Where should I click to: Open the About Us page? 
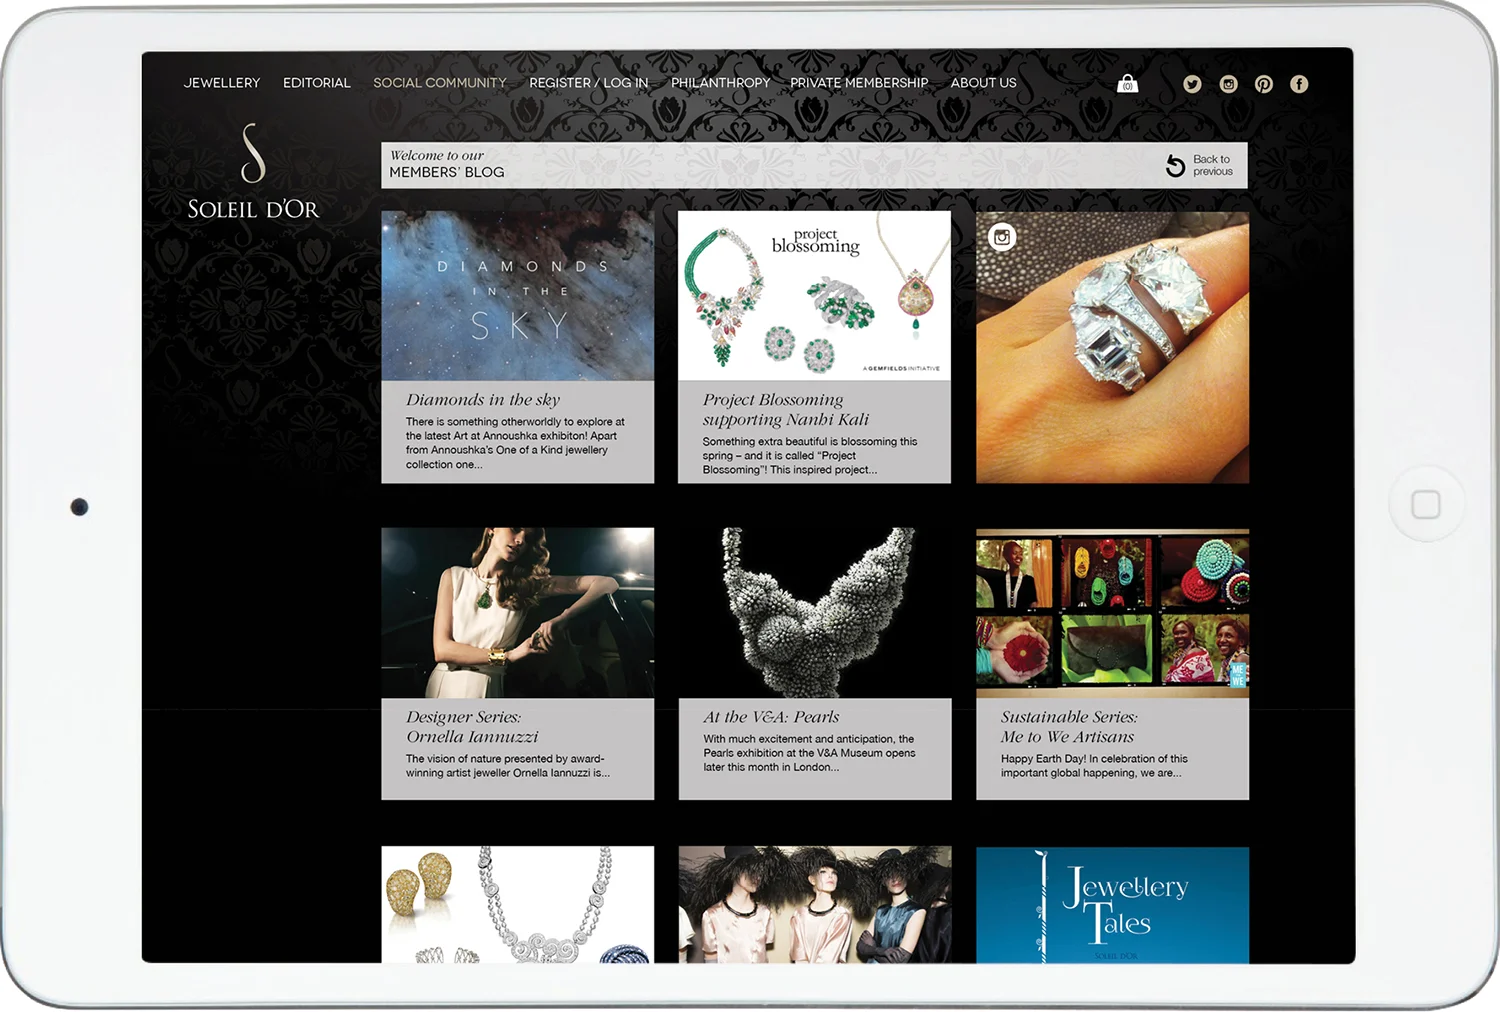click(x=983, y=82)
